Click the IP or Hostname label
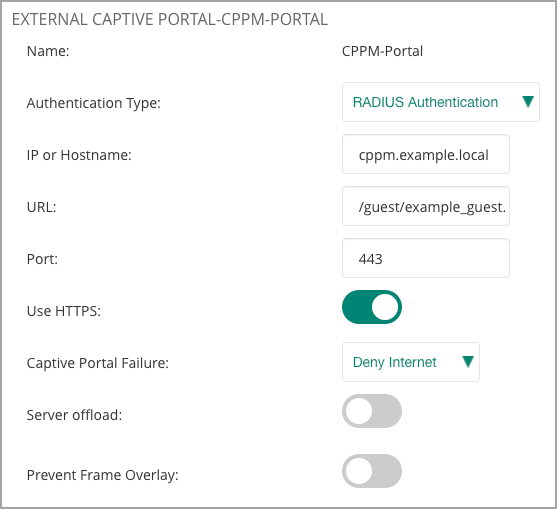 [79, 155]
